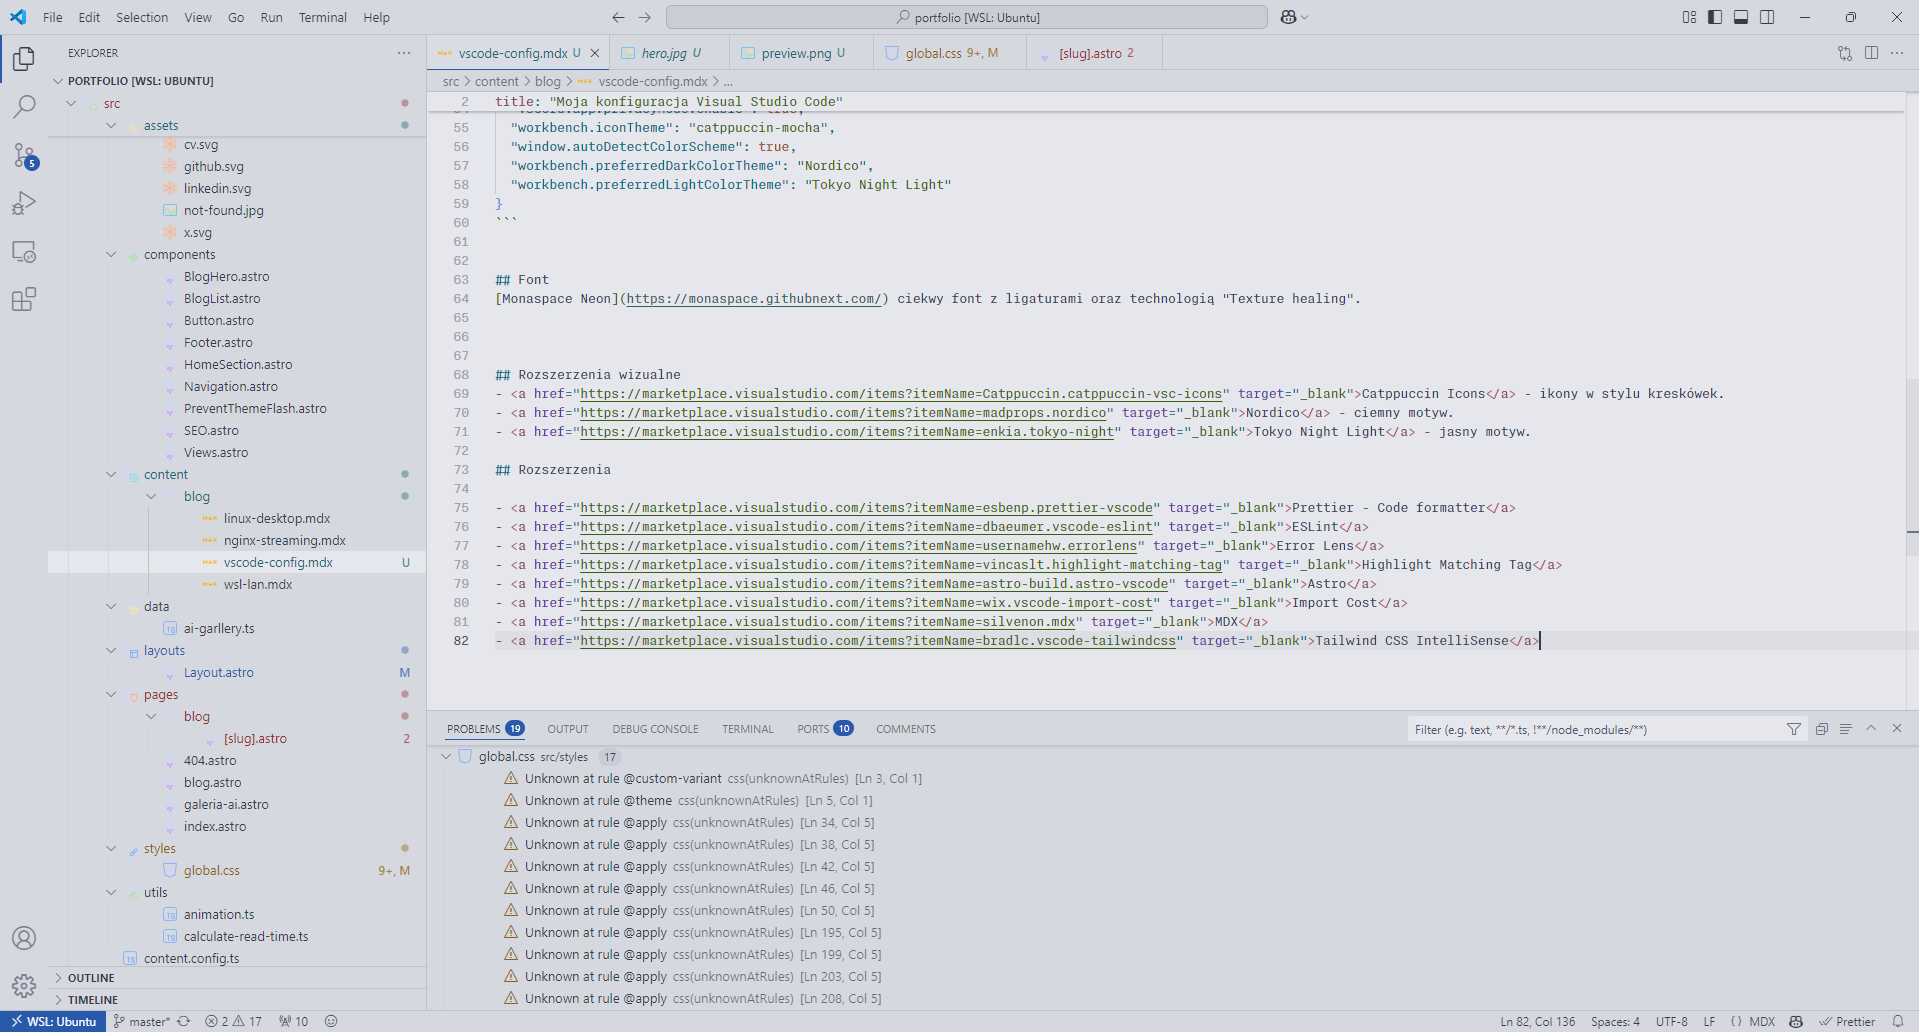
Task: Switch to the PORTS panel tab
Action: pos(824,729)
